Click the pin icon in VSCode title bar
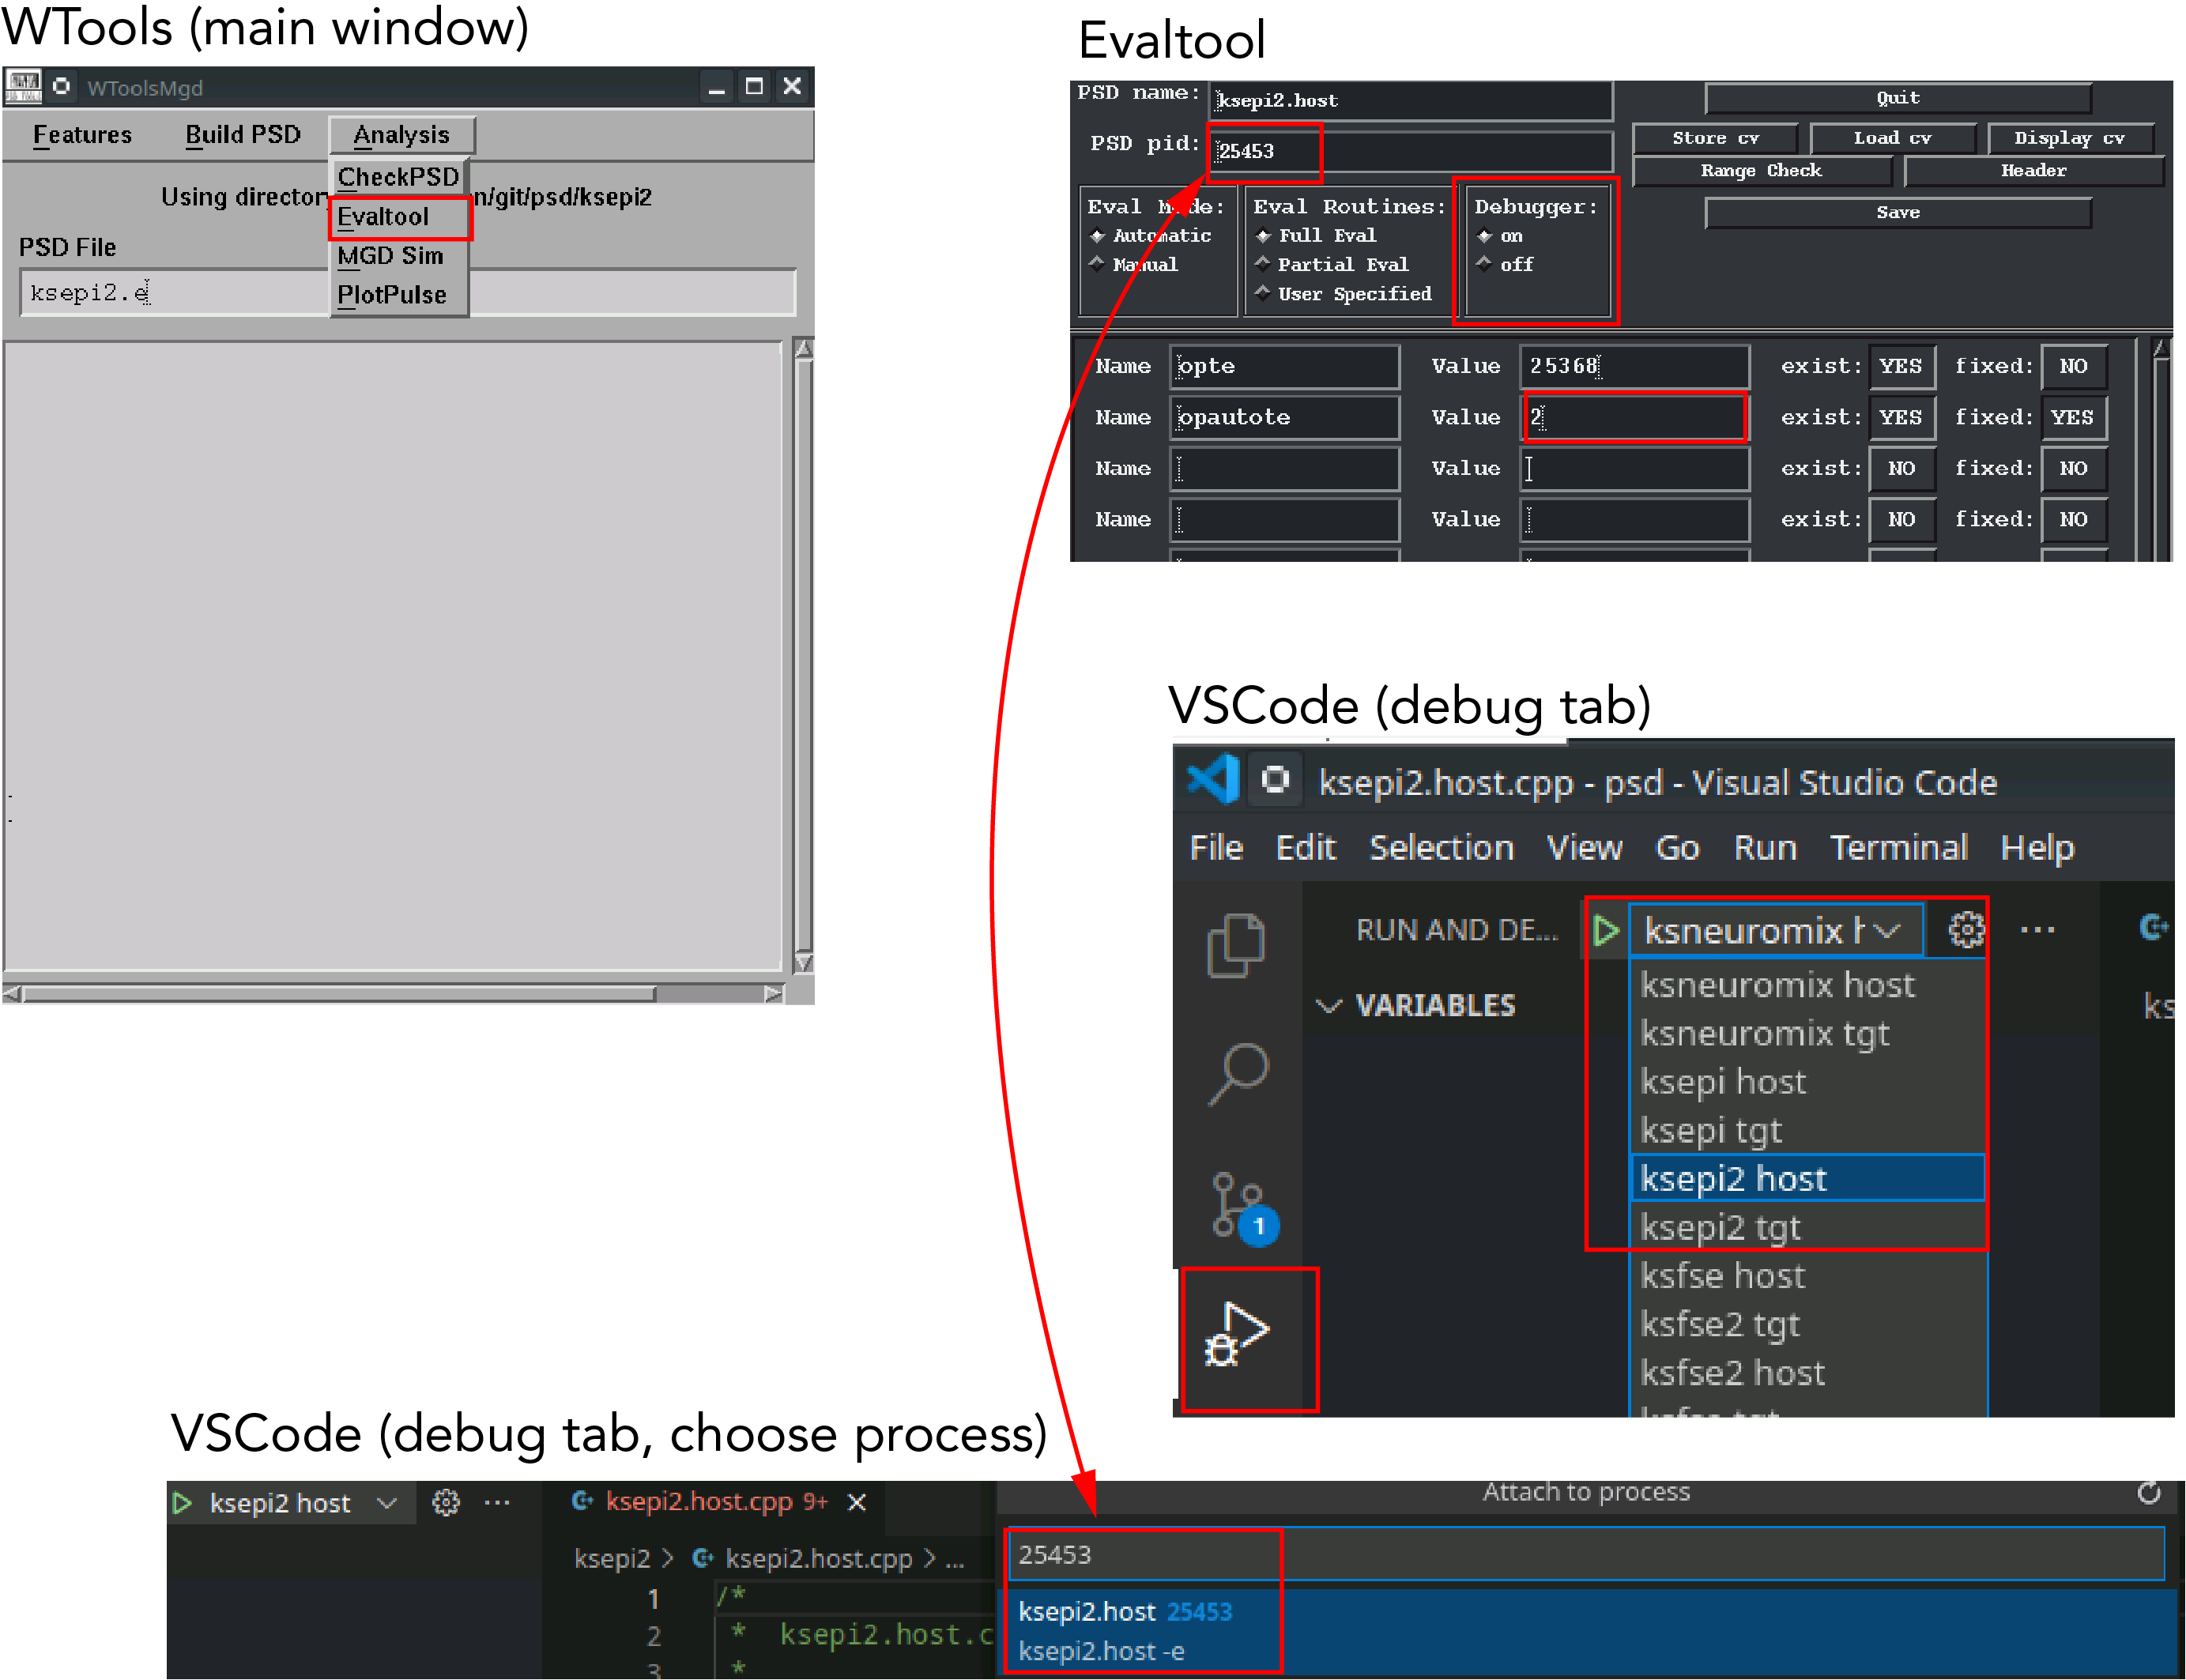2186x1680 pixels. click(1275, 779)
